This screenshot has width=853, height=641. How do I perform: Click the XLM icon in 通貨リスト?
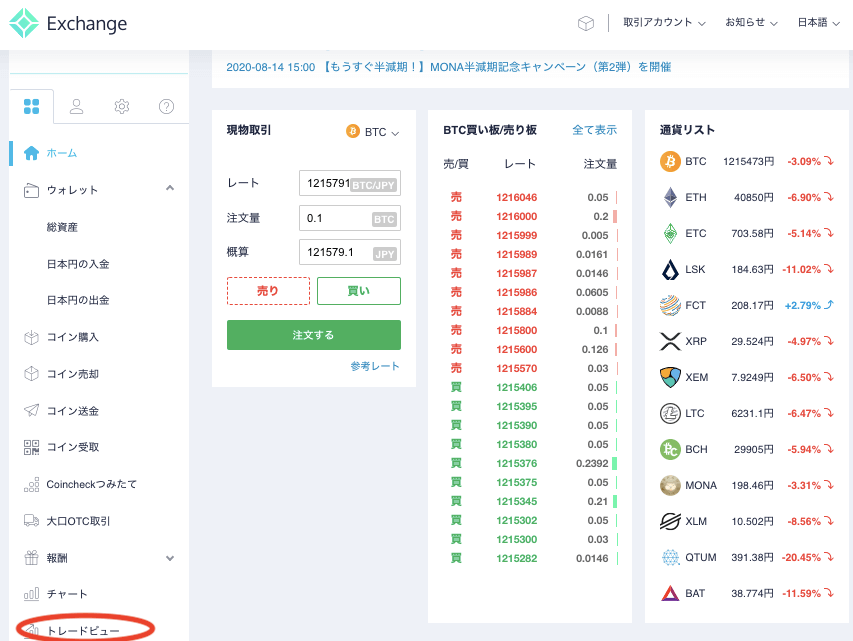670,521
